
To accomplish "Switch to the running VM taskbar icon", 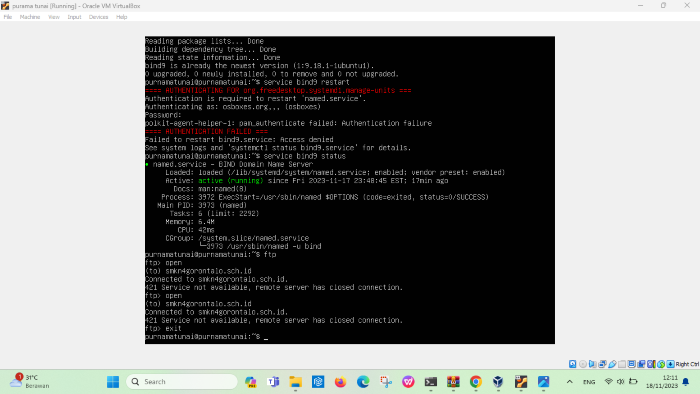I will tap(521, 382).
